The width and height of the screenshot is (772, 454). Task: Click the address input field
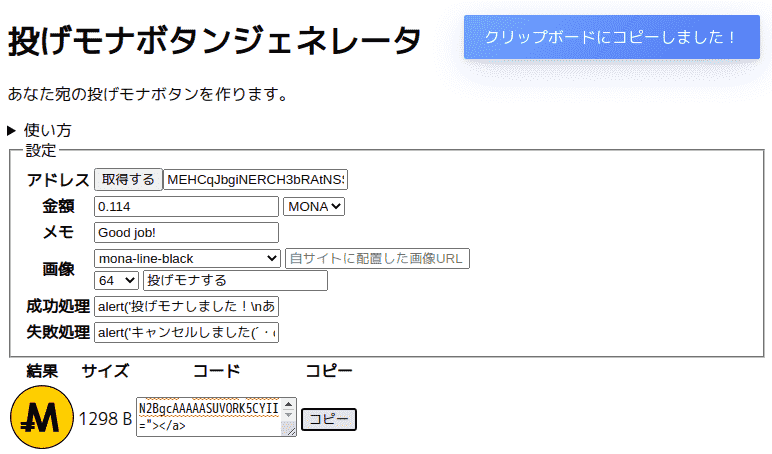[x=255, y=179]
